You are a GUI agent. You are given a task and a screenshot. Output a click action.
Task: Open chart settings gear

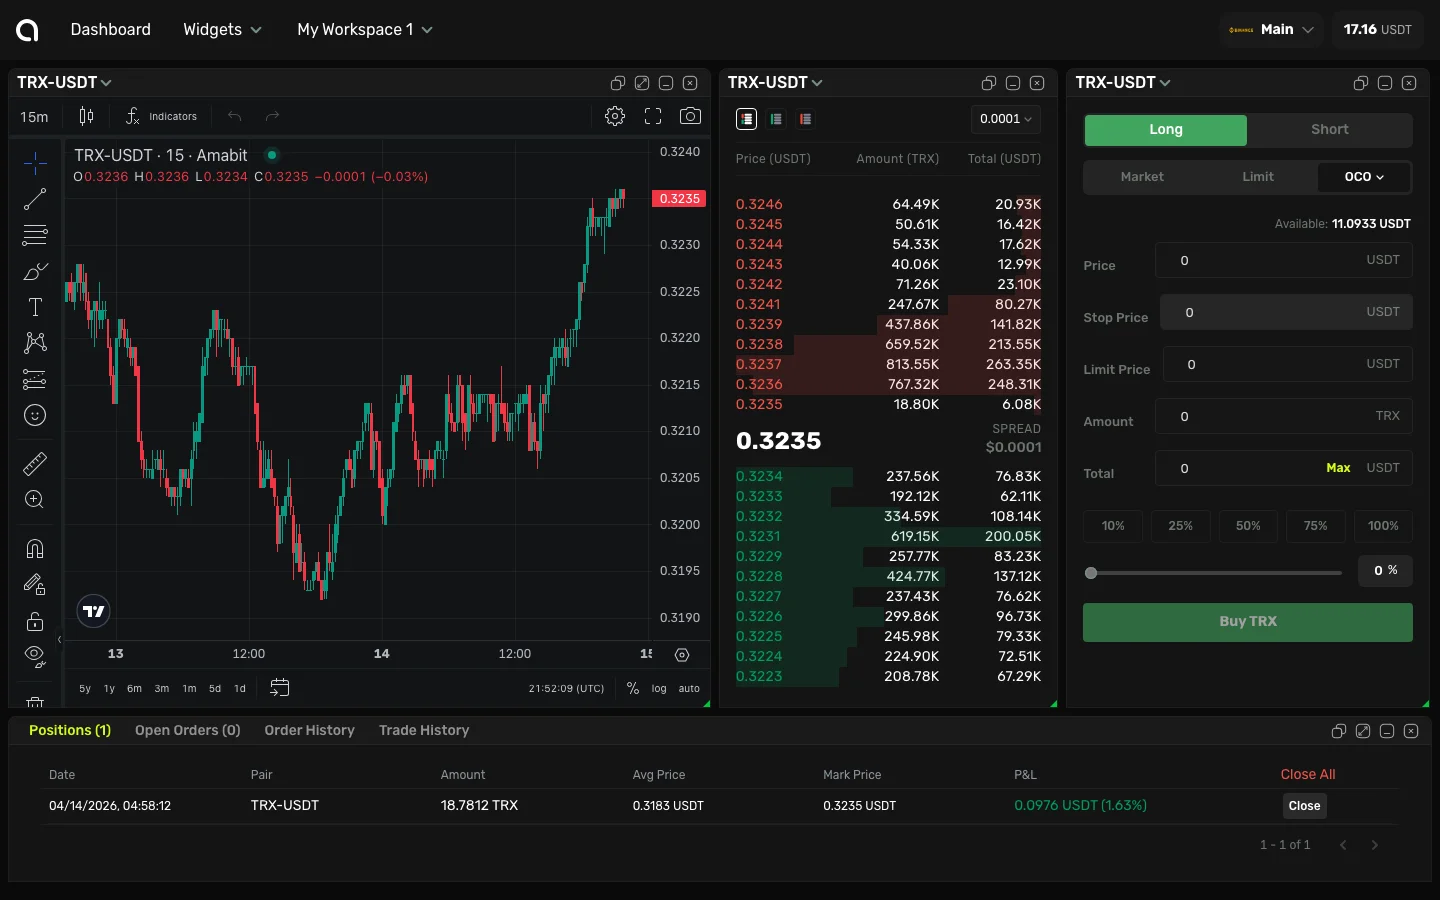click(614, 116)
